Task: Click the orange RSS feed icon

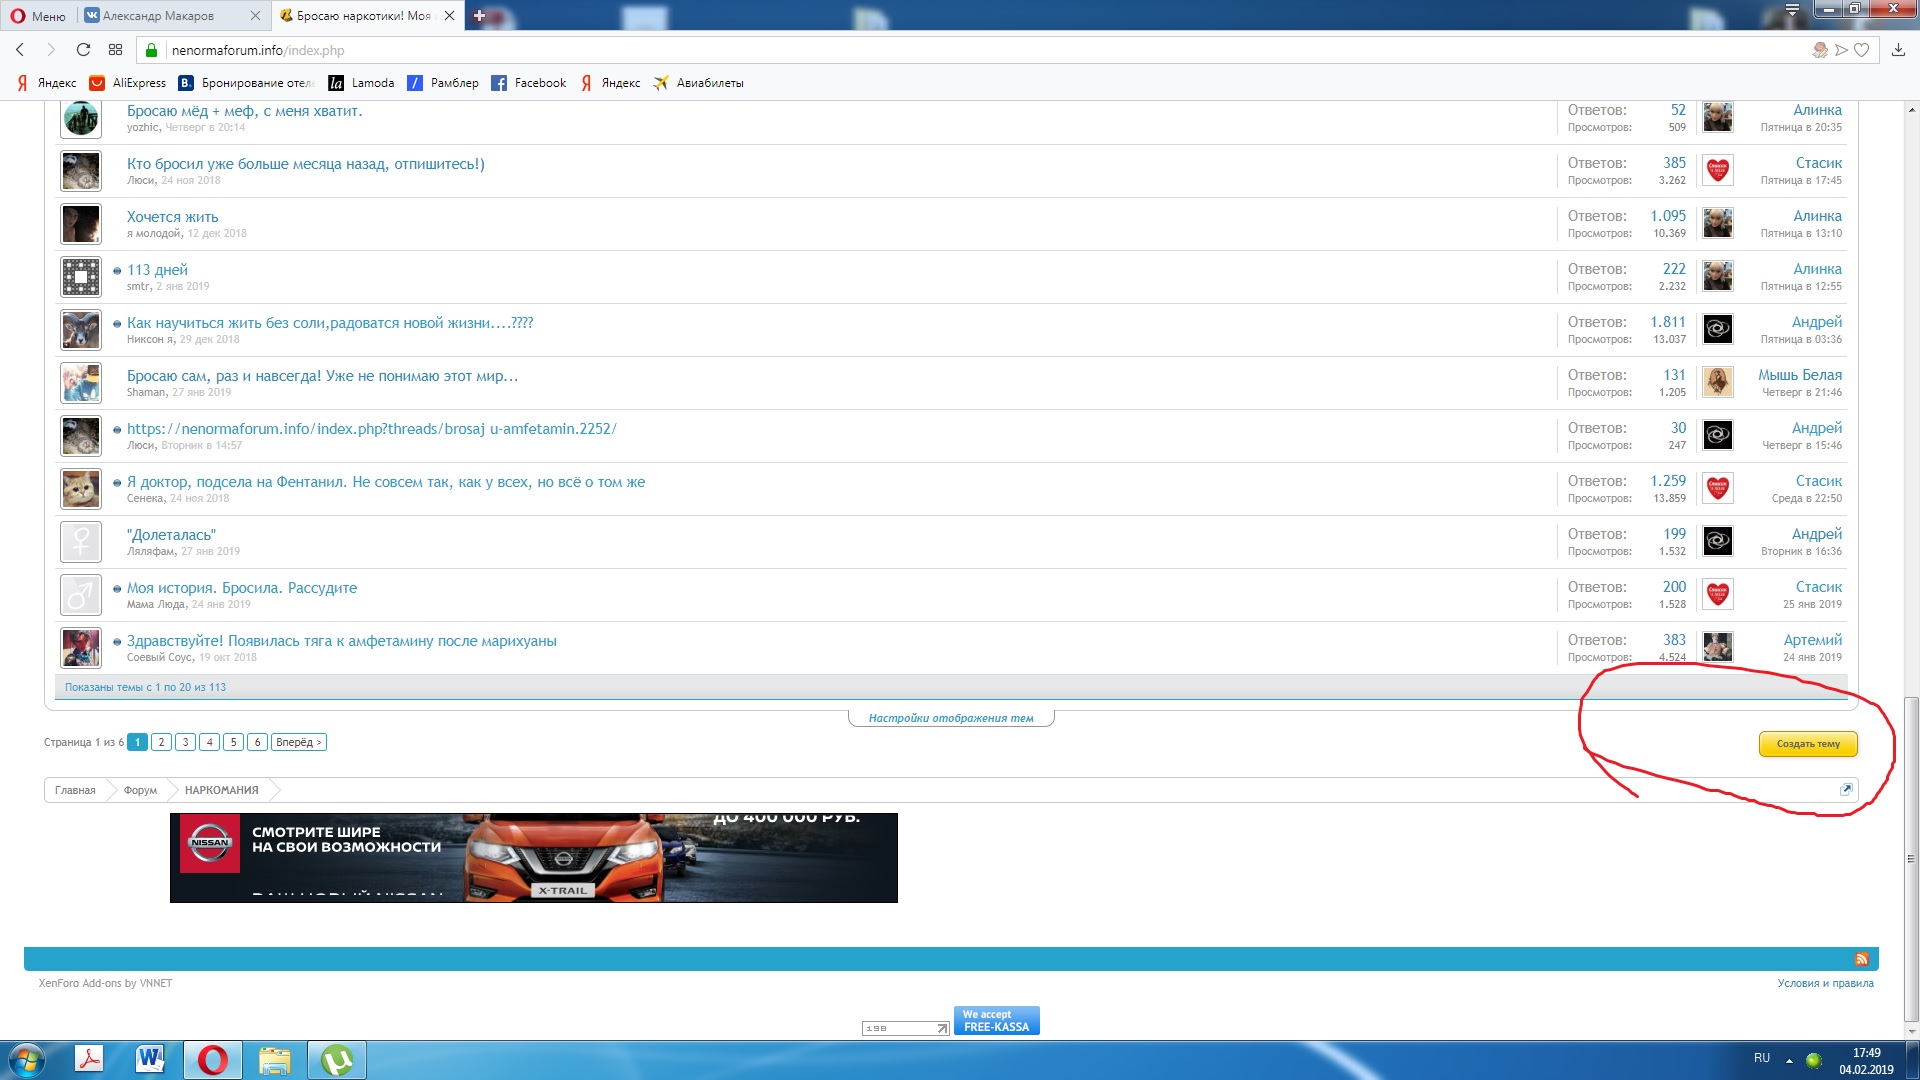Action: click(x=1861, y=959)
